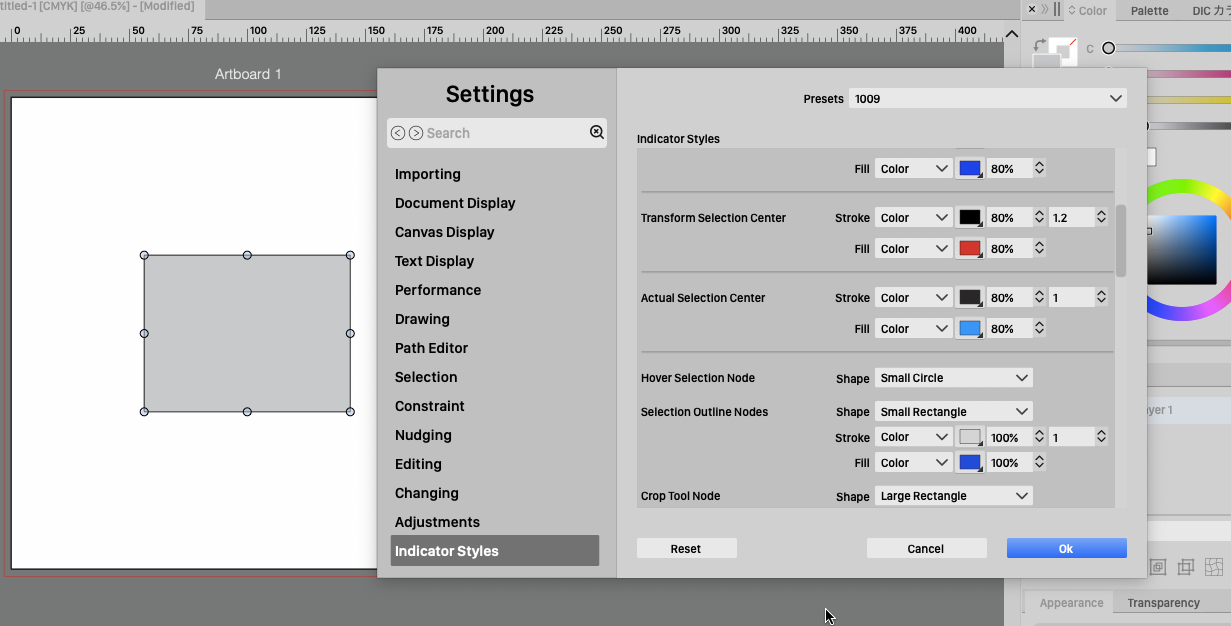Click the swap fill and stroke icon
The image size is (1231, 626).
[x=1040, y=45]
